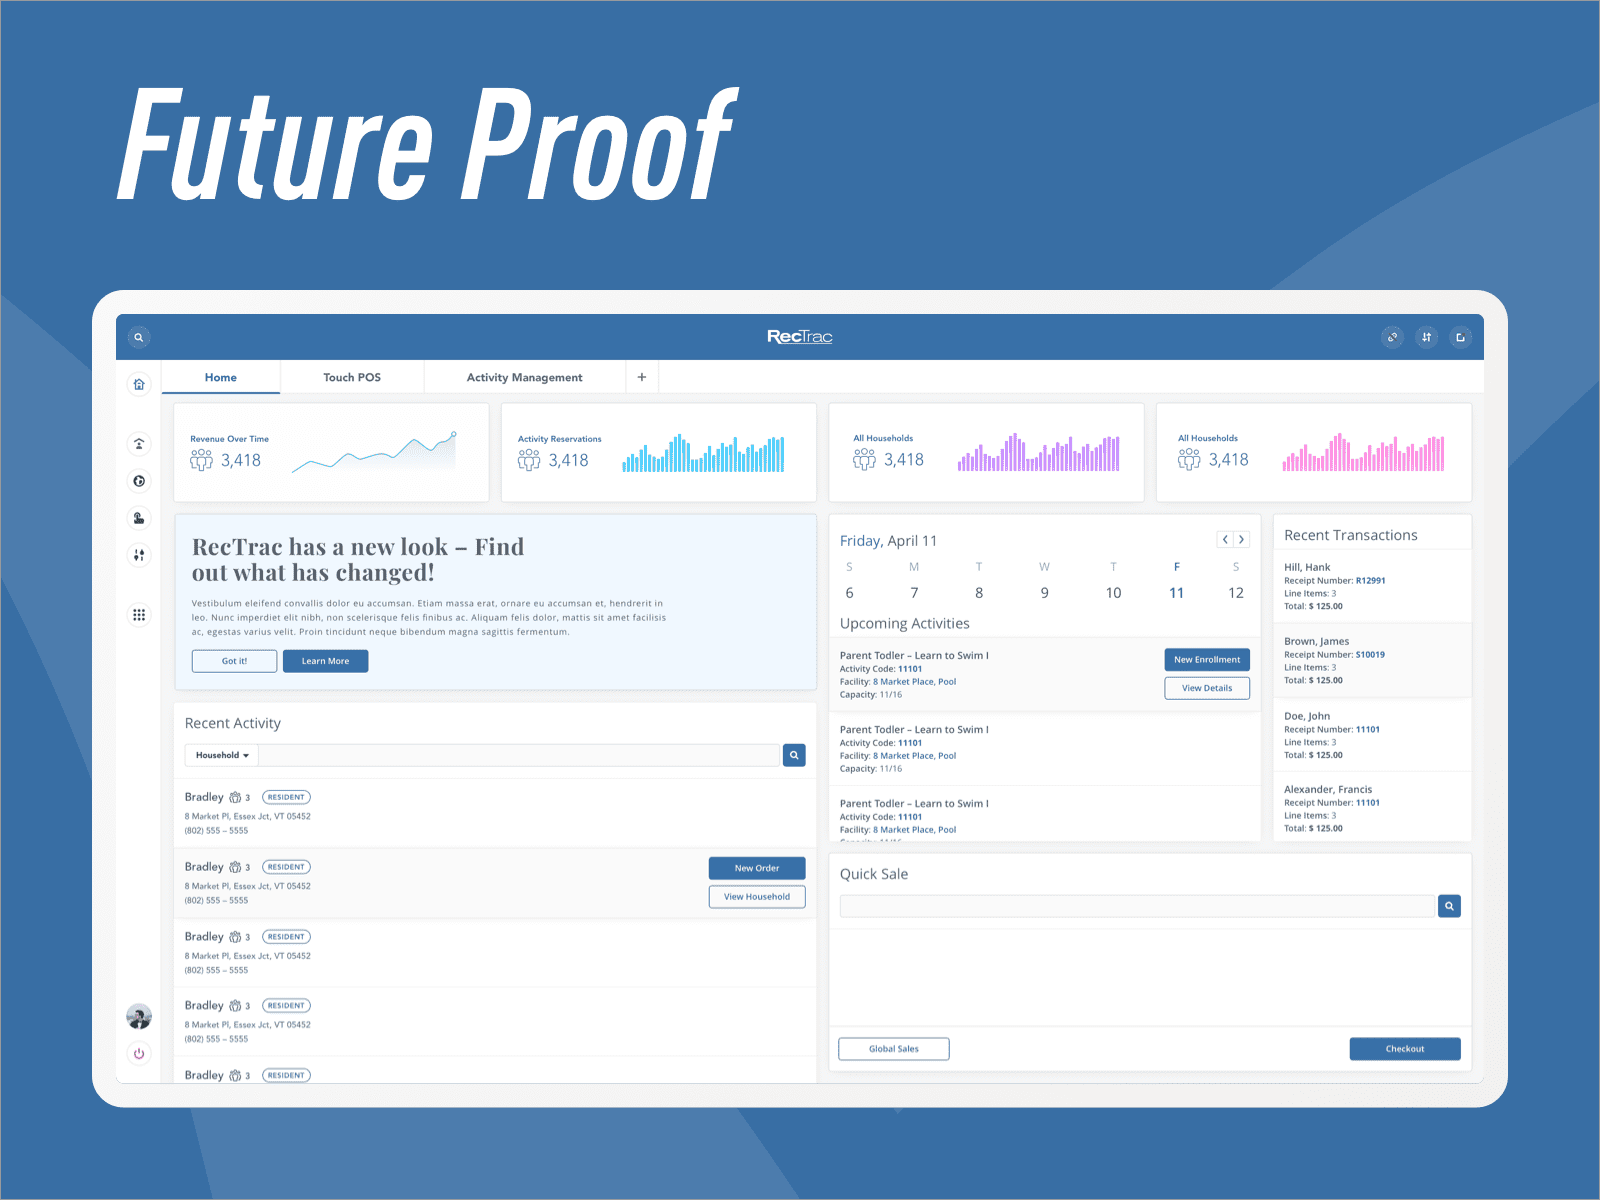Open the Activity Management tab
Screen dimensions: 1600x1200
tap(525, 377)
